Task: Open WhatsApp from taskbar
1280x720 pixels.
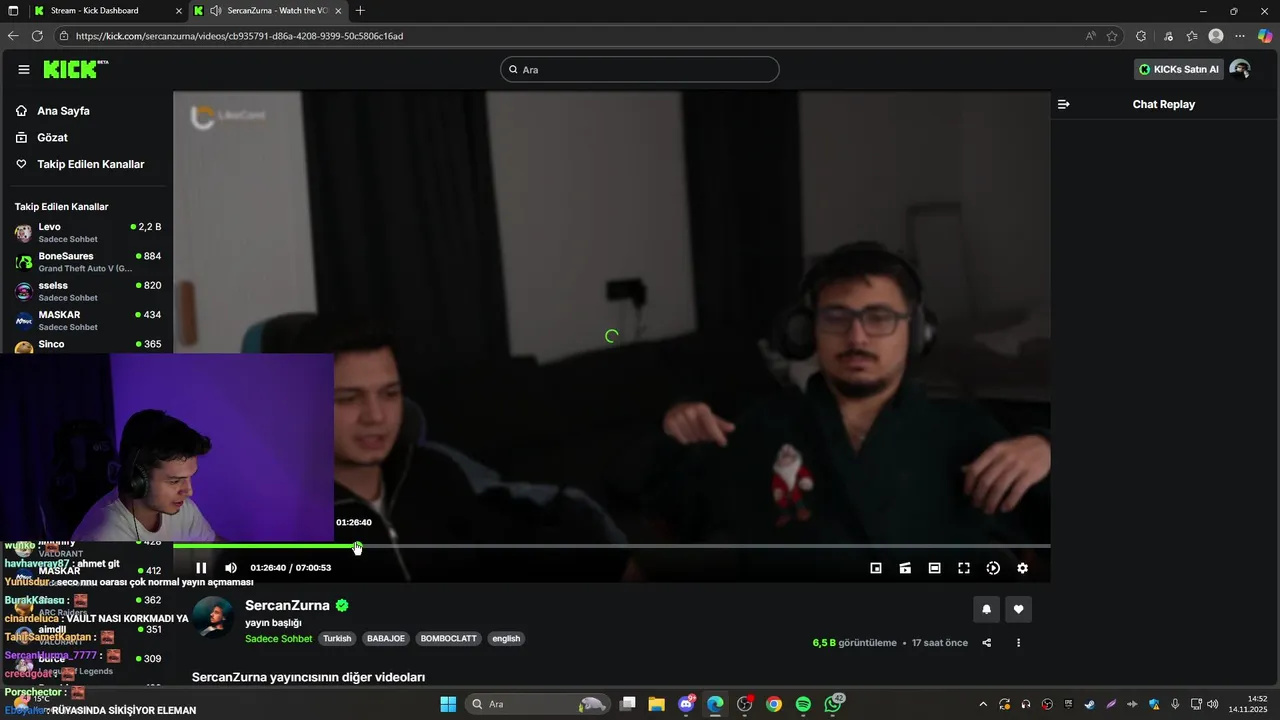Action: (x=833, y=704)
